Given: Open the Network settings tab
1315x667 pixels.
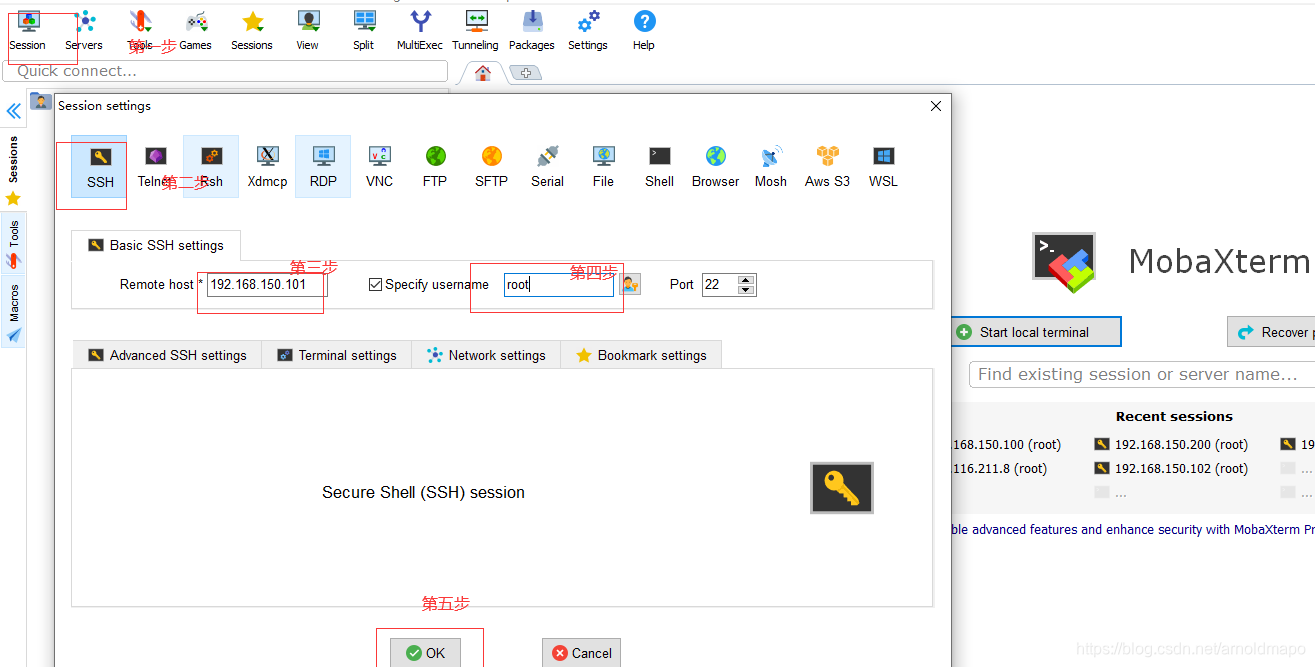Looking at the screenshot, I should [x=486, y=355].
